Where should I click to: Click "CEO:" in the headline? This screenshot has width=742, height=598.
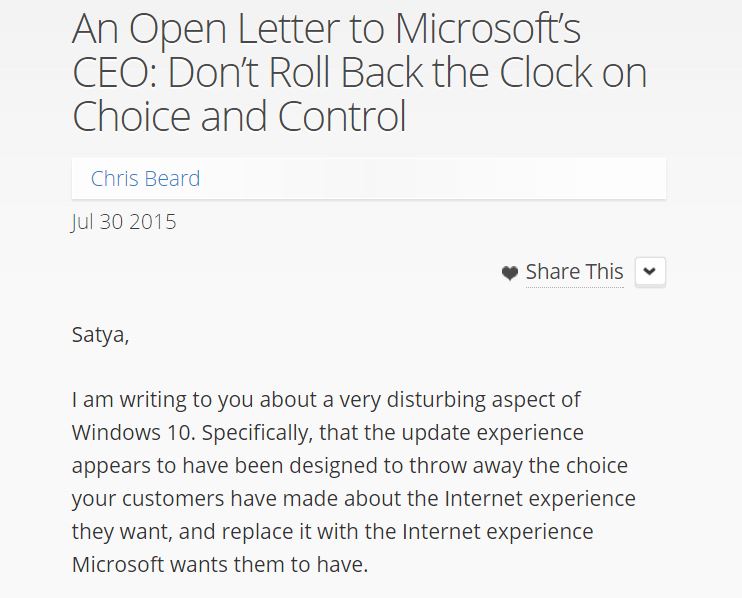click(115, 73)
